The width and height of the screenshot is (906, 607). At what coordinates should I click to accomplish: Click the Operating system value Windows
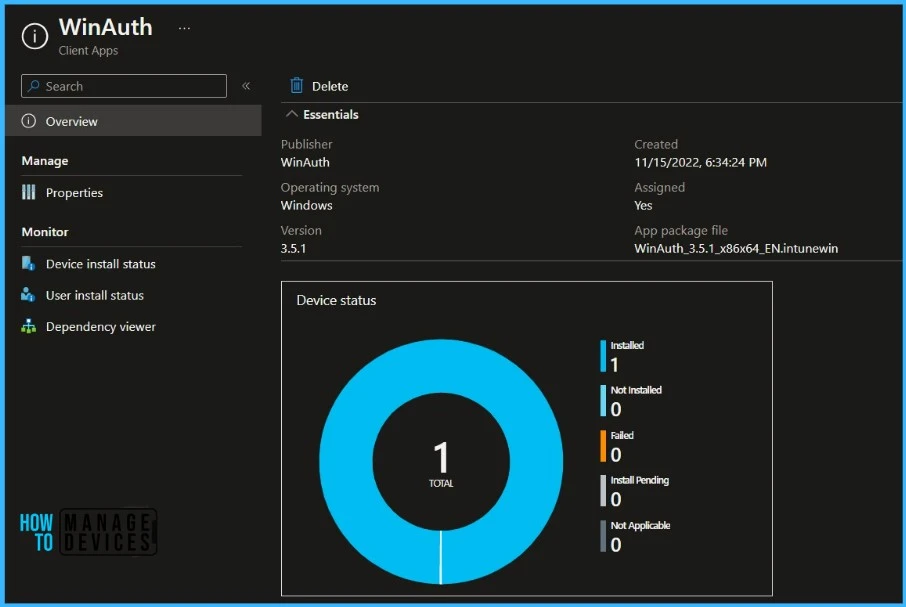(306, 205)
